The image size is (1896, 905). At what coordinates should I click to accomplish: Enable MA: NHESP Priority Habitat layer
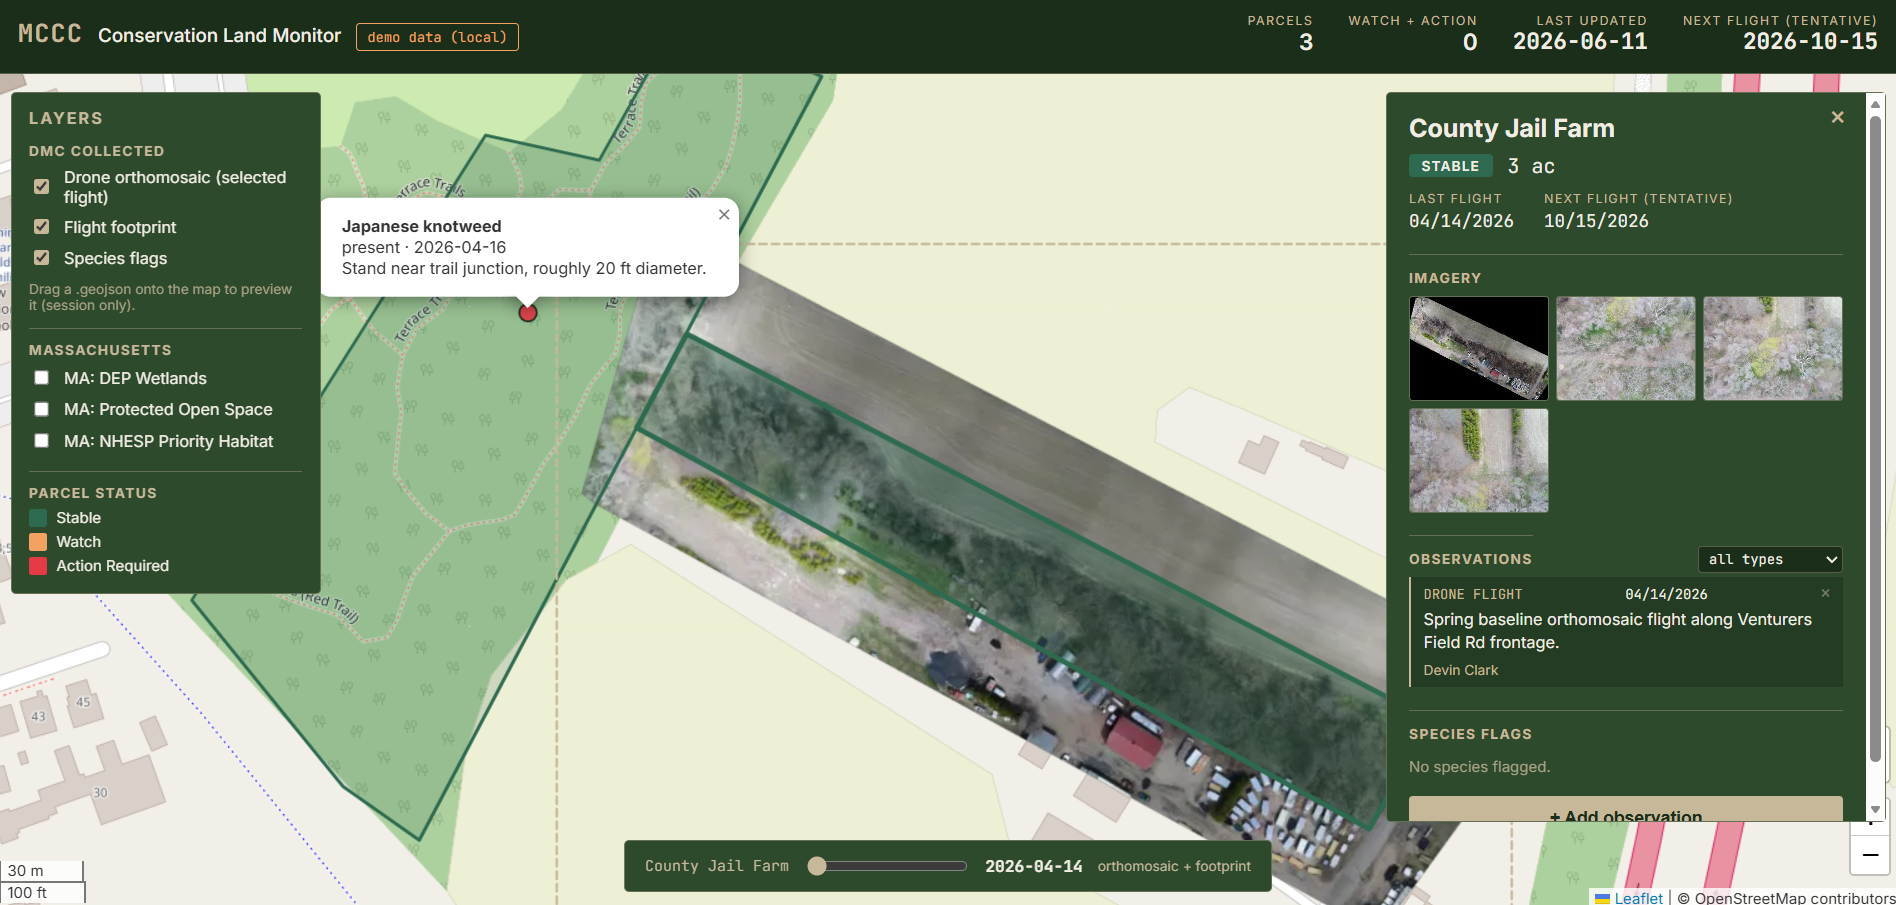pyautogui.click(x=42, y=441)
